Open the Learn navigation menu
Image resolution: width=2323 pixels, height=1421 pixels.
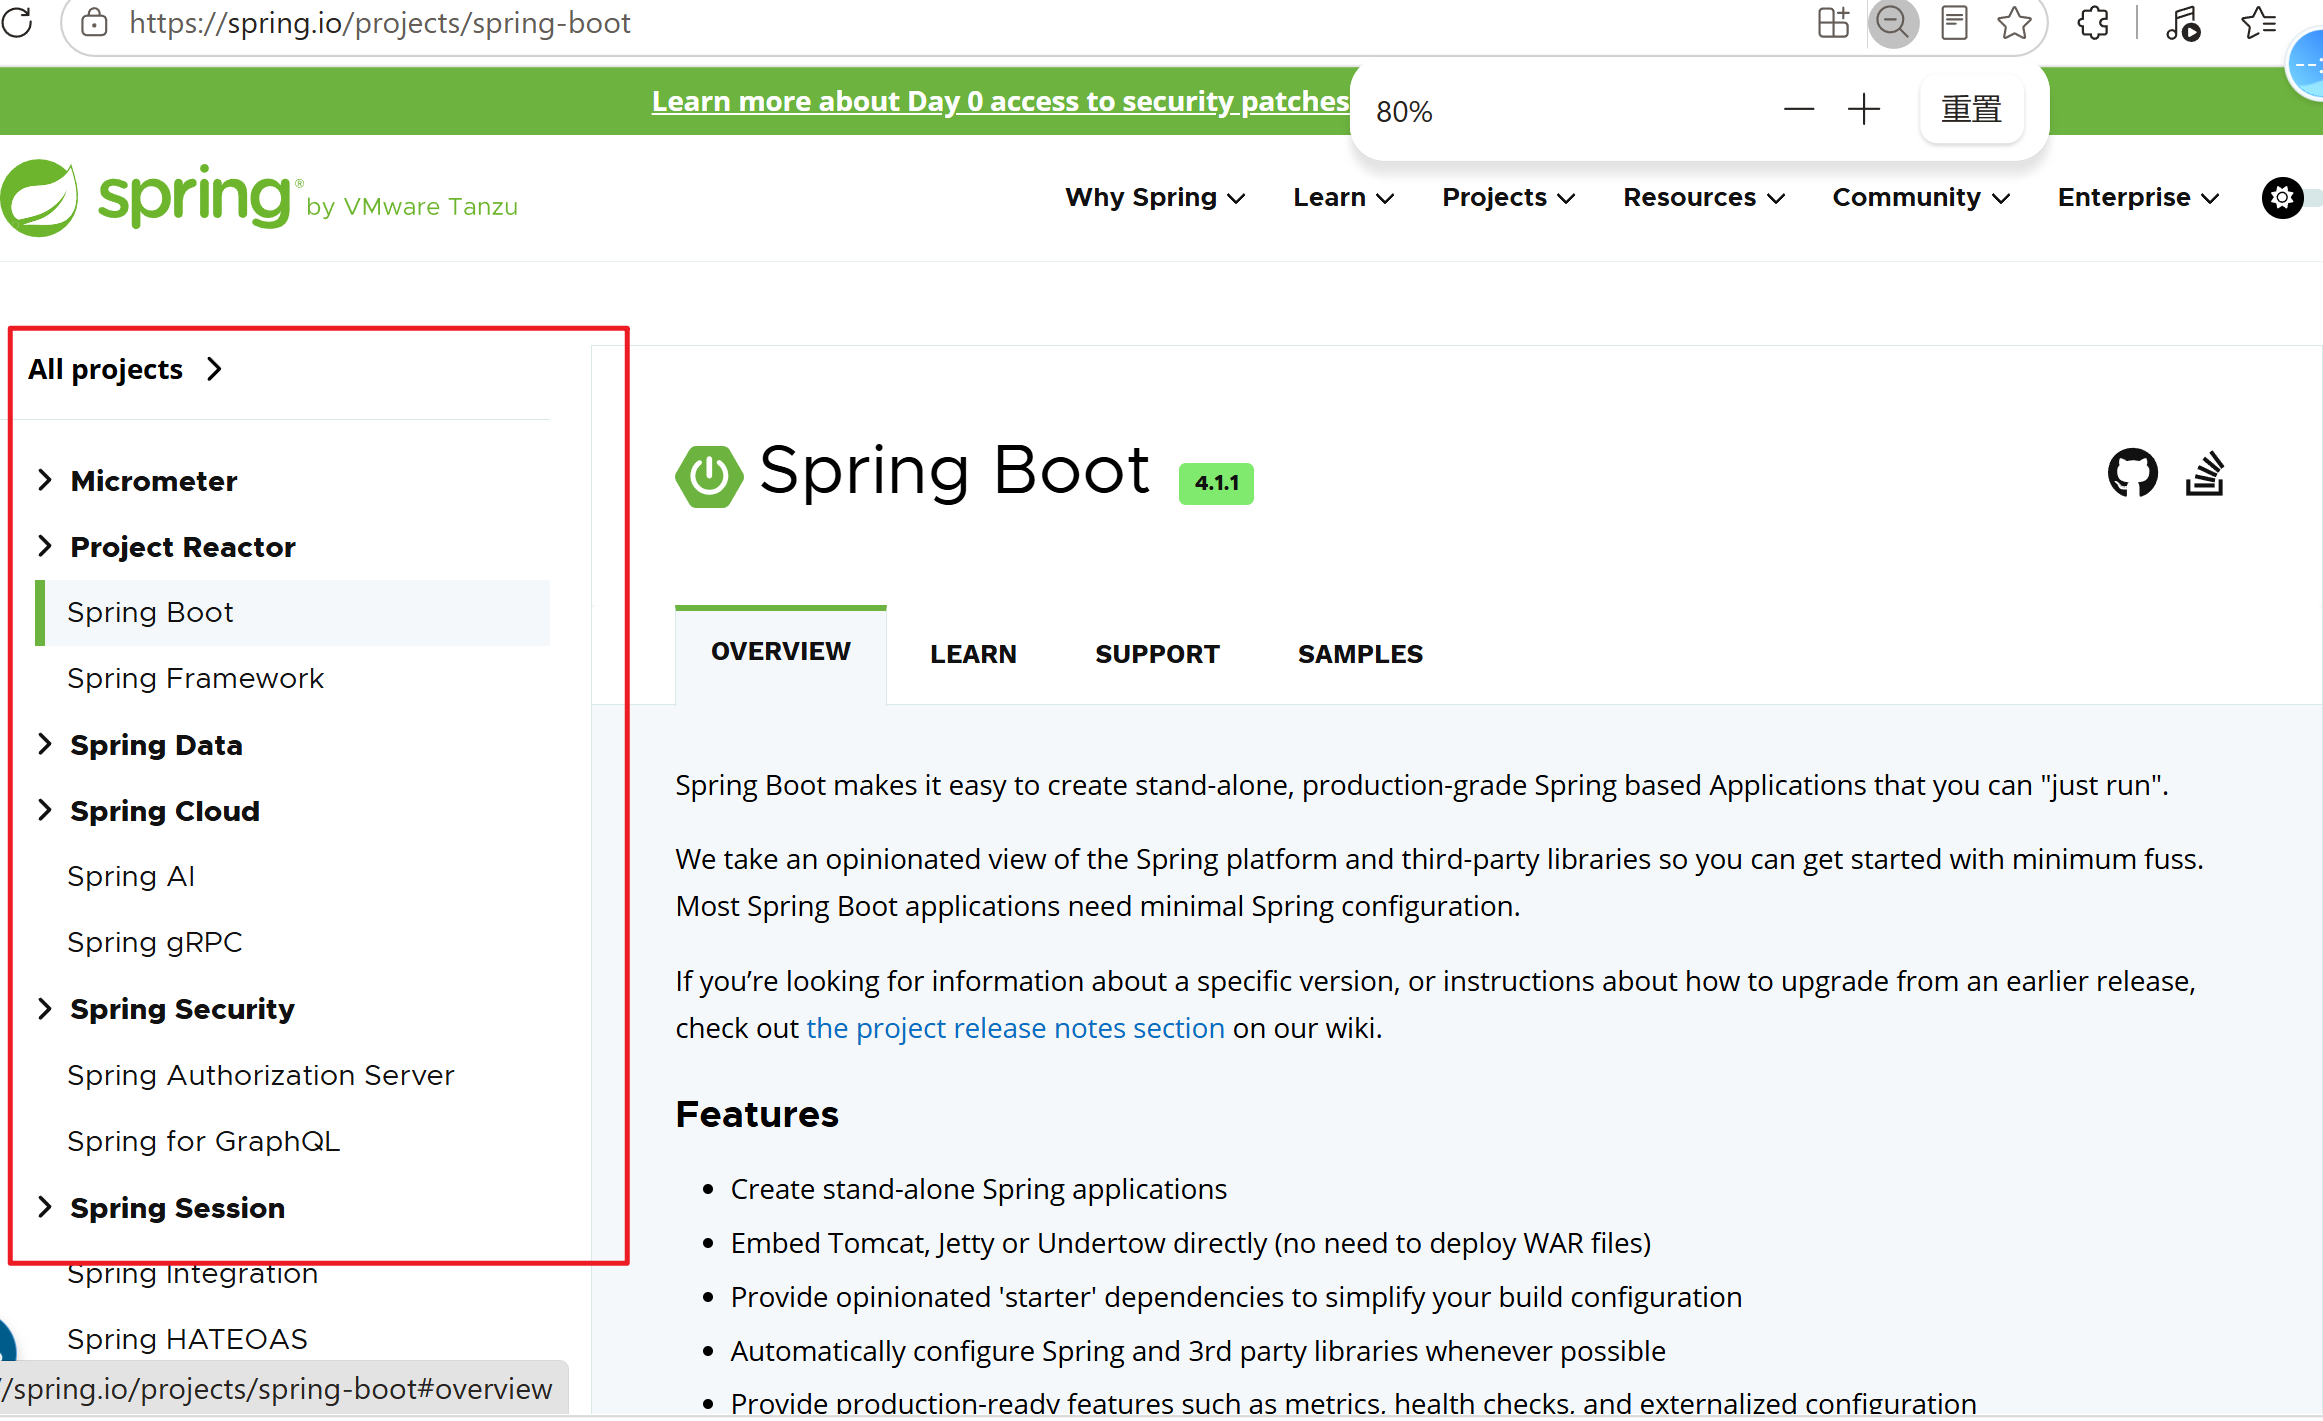1343,198
